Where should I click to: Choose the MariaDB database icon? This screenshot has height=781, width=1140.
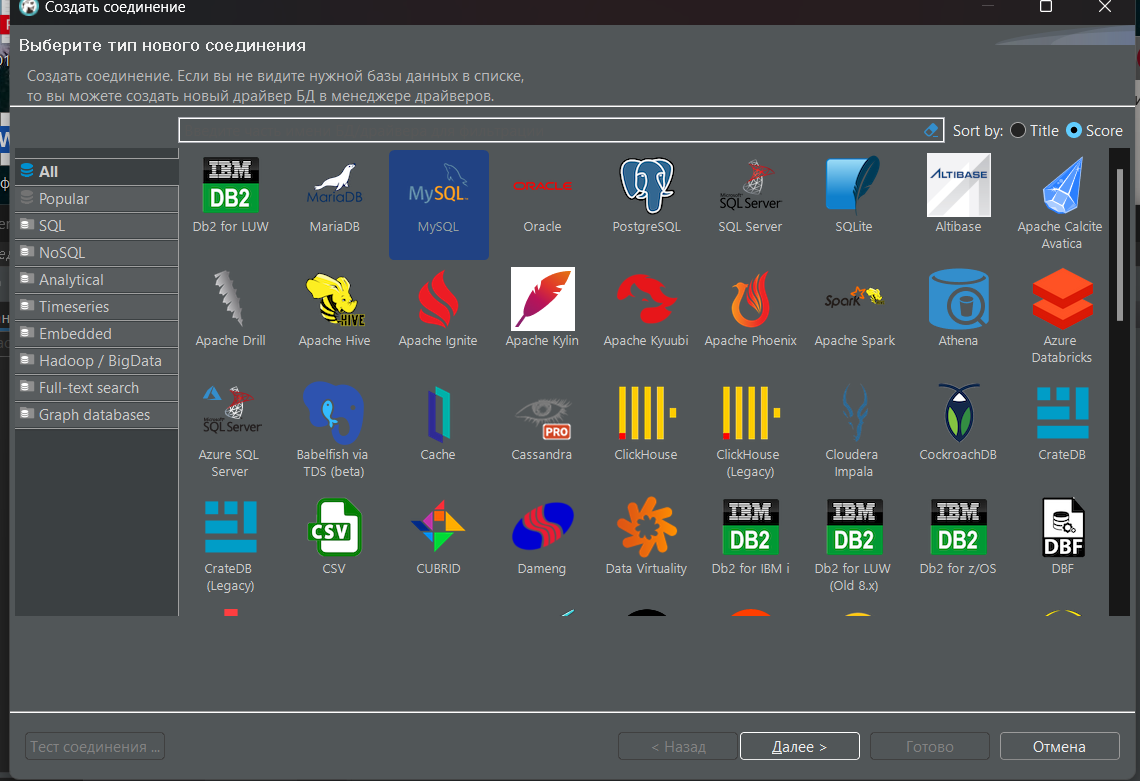click(x=334, y=185)
